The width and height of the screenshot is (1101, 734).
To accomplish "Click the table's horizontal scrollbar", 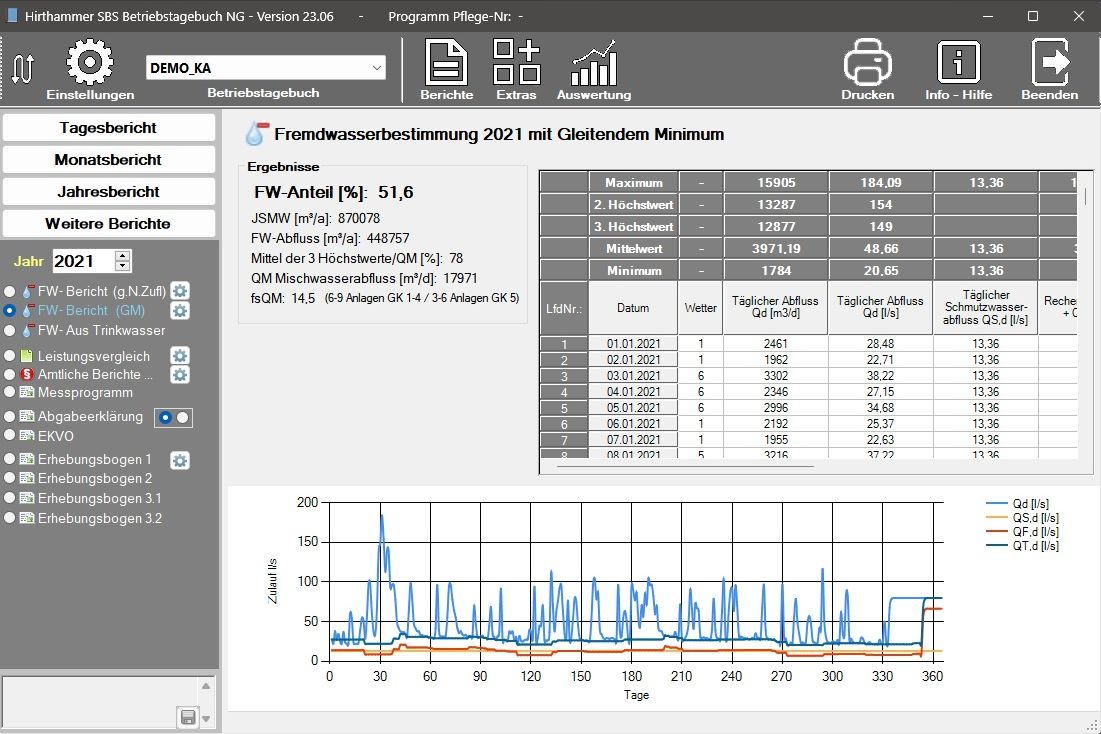I will (x=685, y=465).
